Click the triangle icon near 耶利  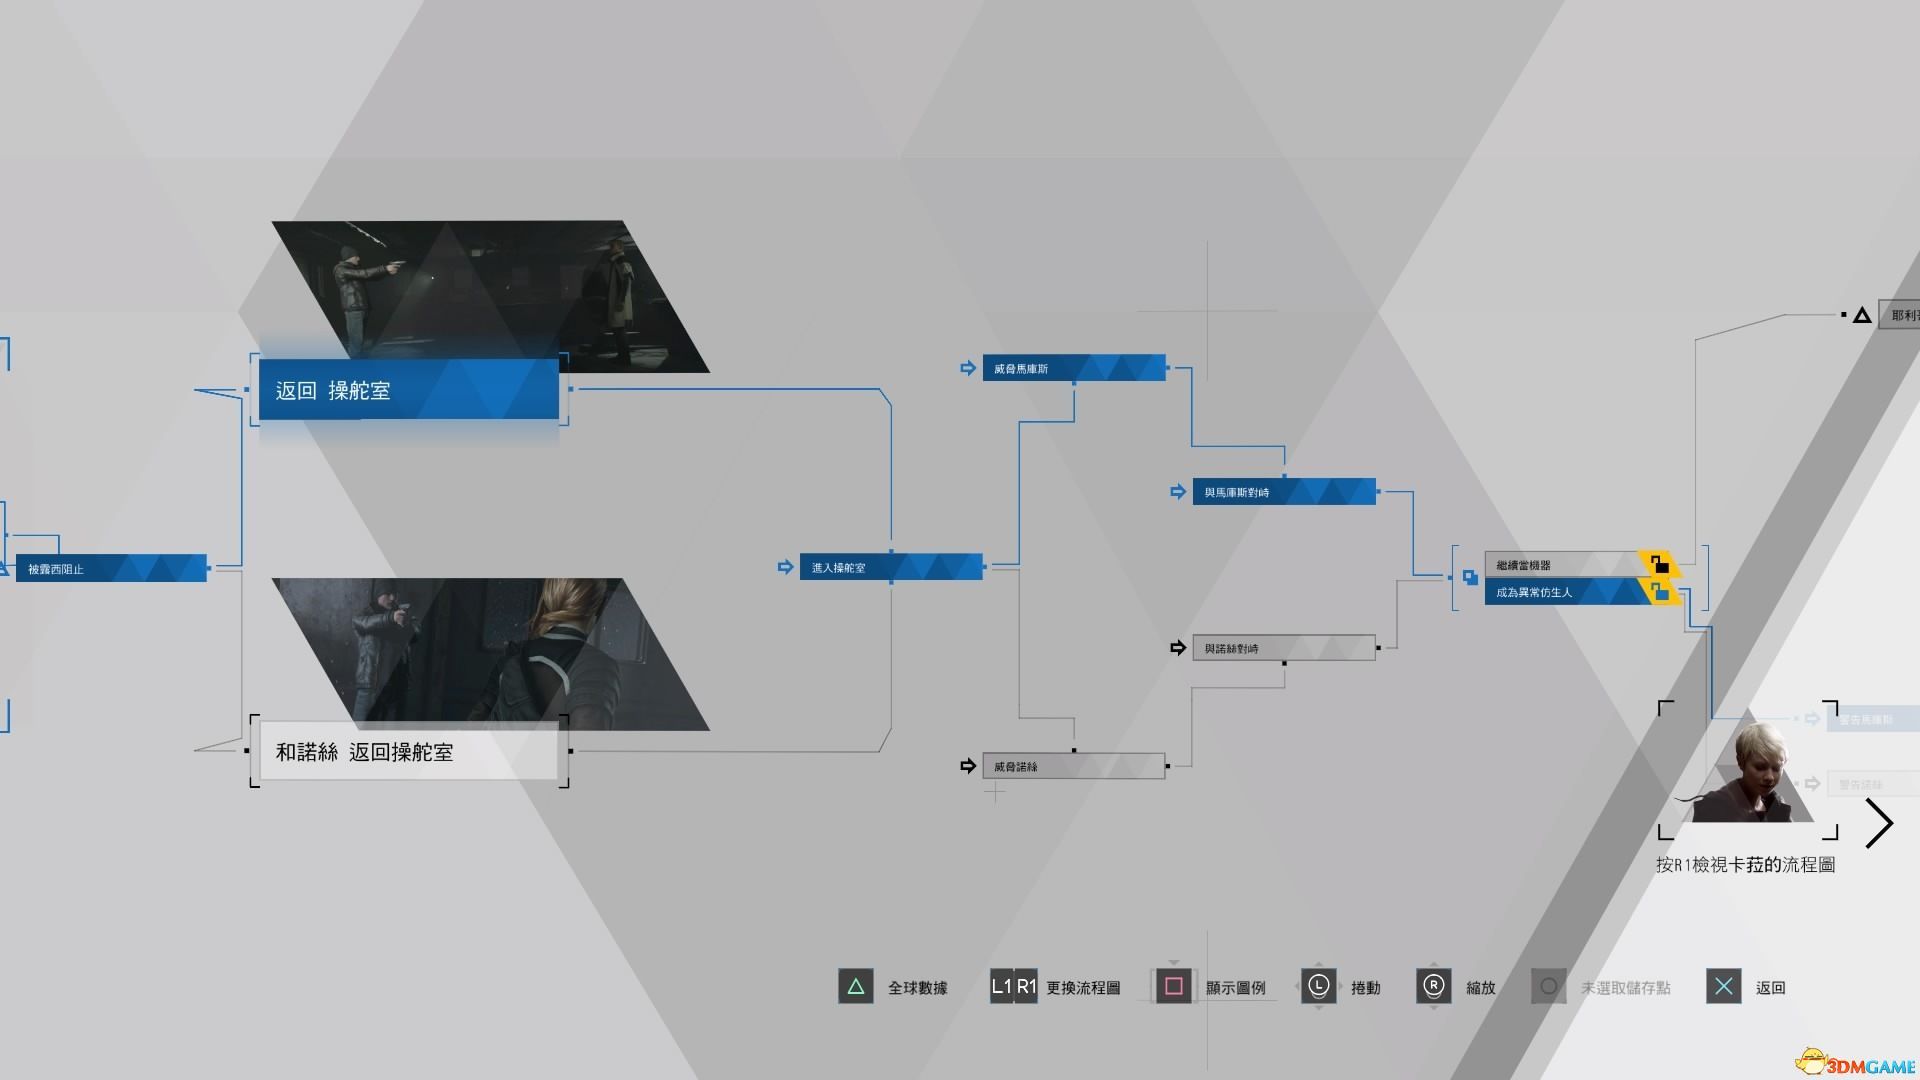(1857, 313)
